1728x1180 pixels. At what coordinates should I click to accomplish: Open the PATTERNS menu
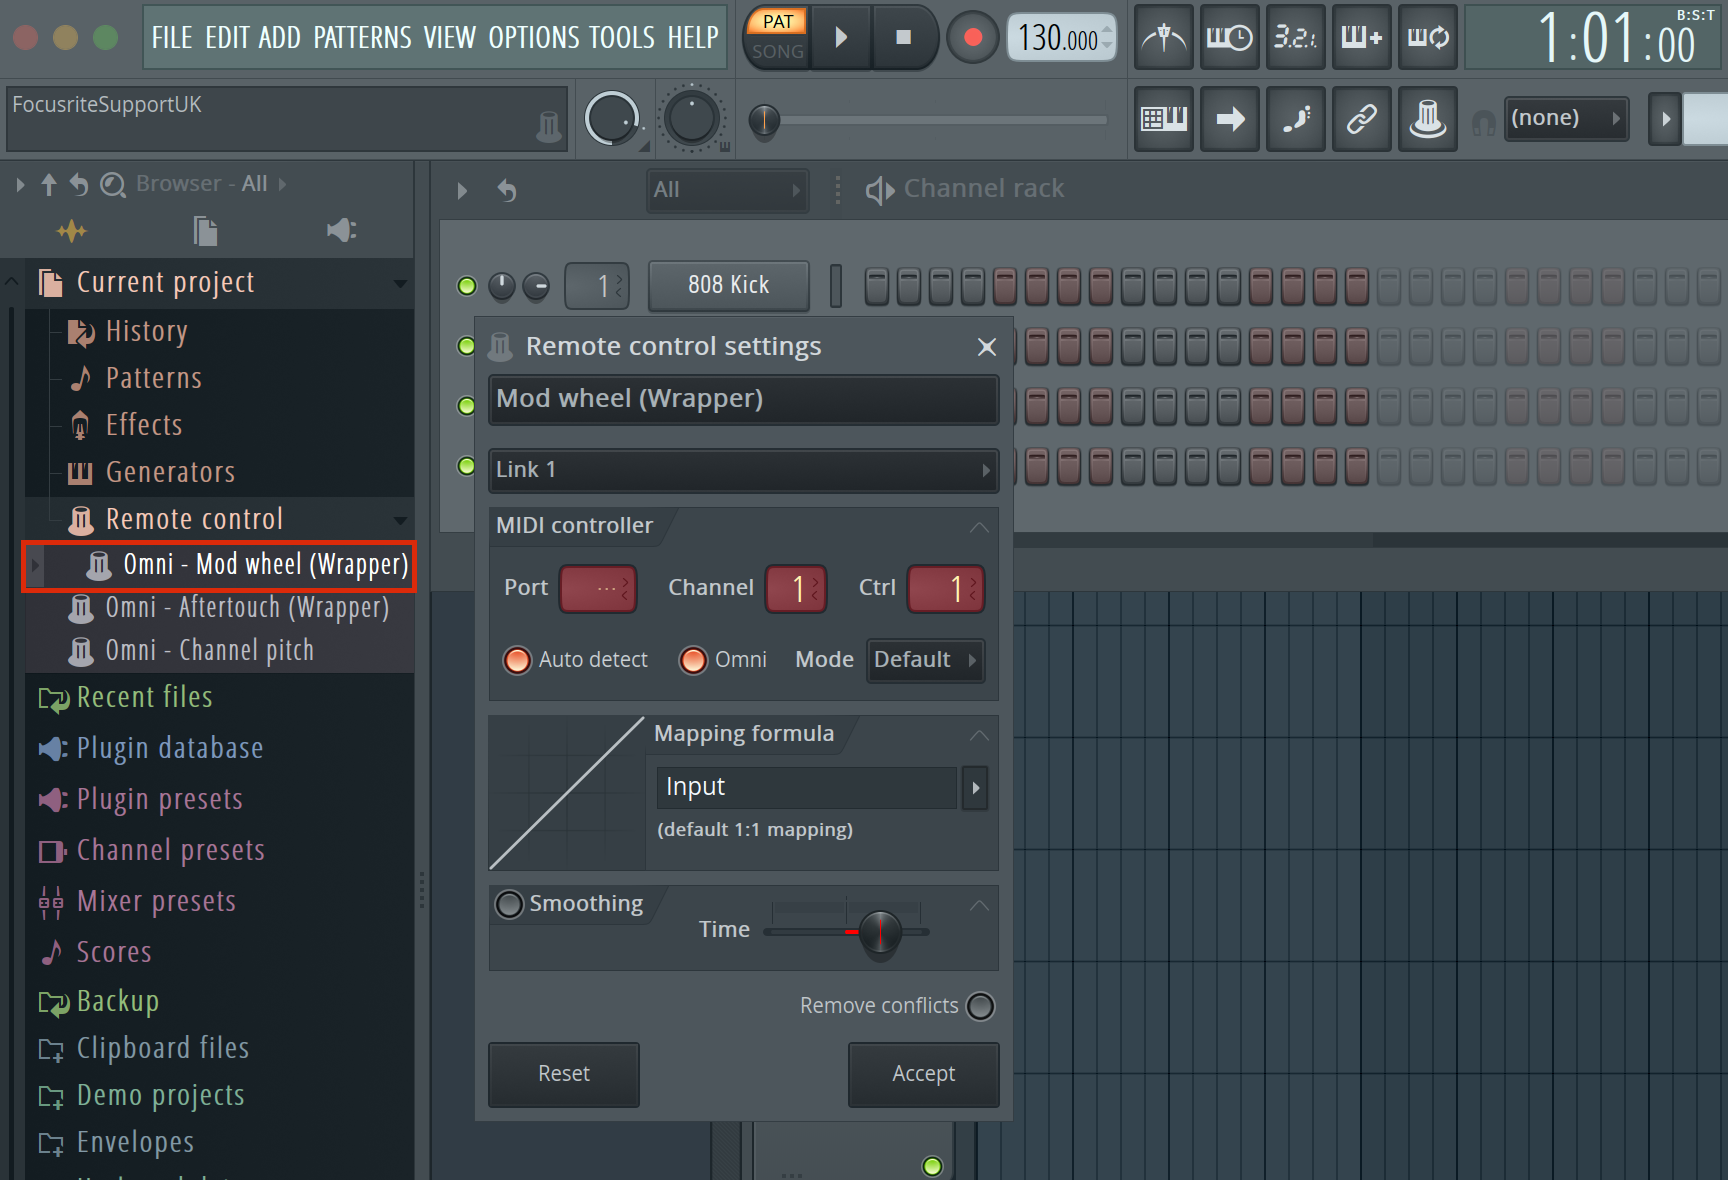click(x=362, y=38)
